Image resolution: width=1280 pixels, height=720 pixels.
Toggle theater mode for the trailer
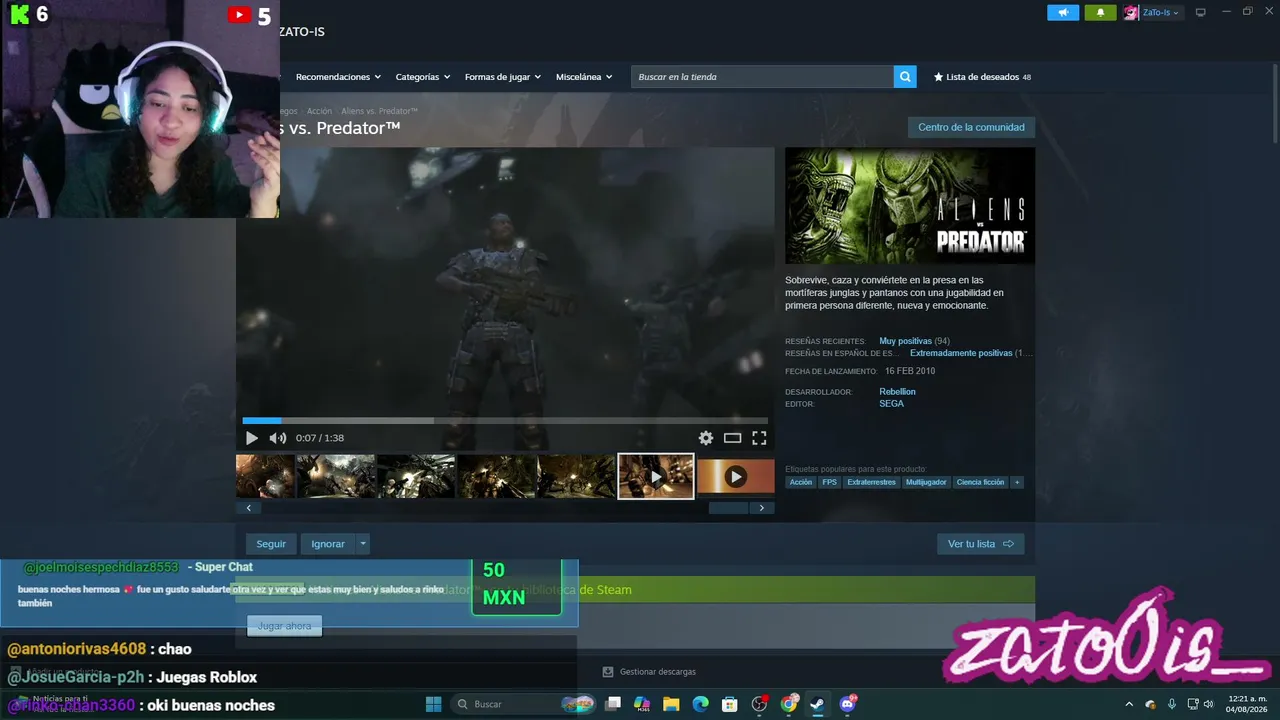(732, 438)
